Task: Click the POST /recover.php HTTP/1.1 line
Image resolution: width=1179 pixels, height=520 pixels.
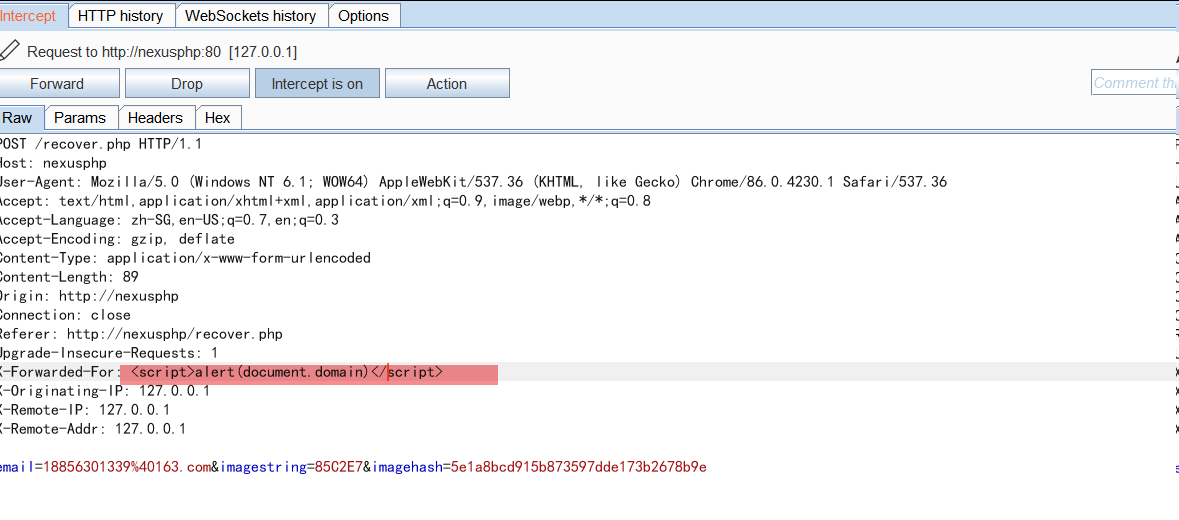Action: tap(99, 144)
